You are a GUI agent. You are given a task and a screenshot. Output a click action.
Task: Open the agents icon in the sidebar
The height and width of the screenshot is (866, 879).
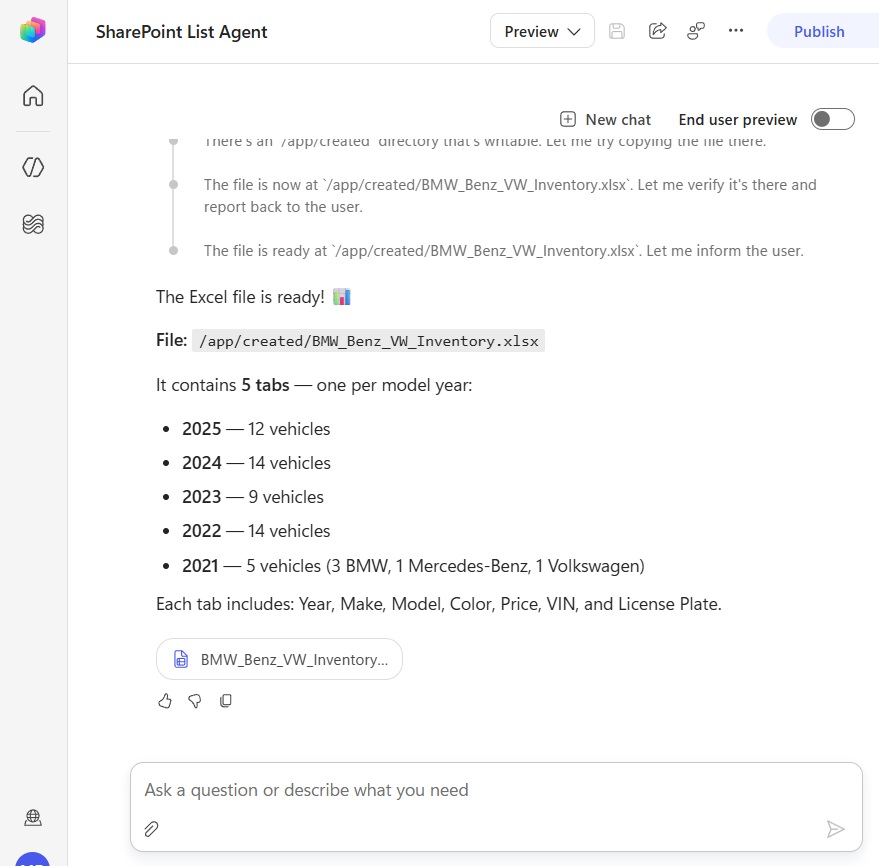33,167
